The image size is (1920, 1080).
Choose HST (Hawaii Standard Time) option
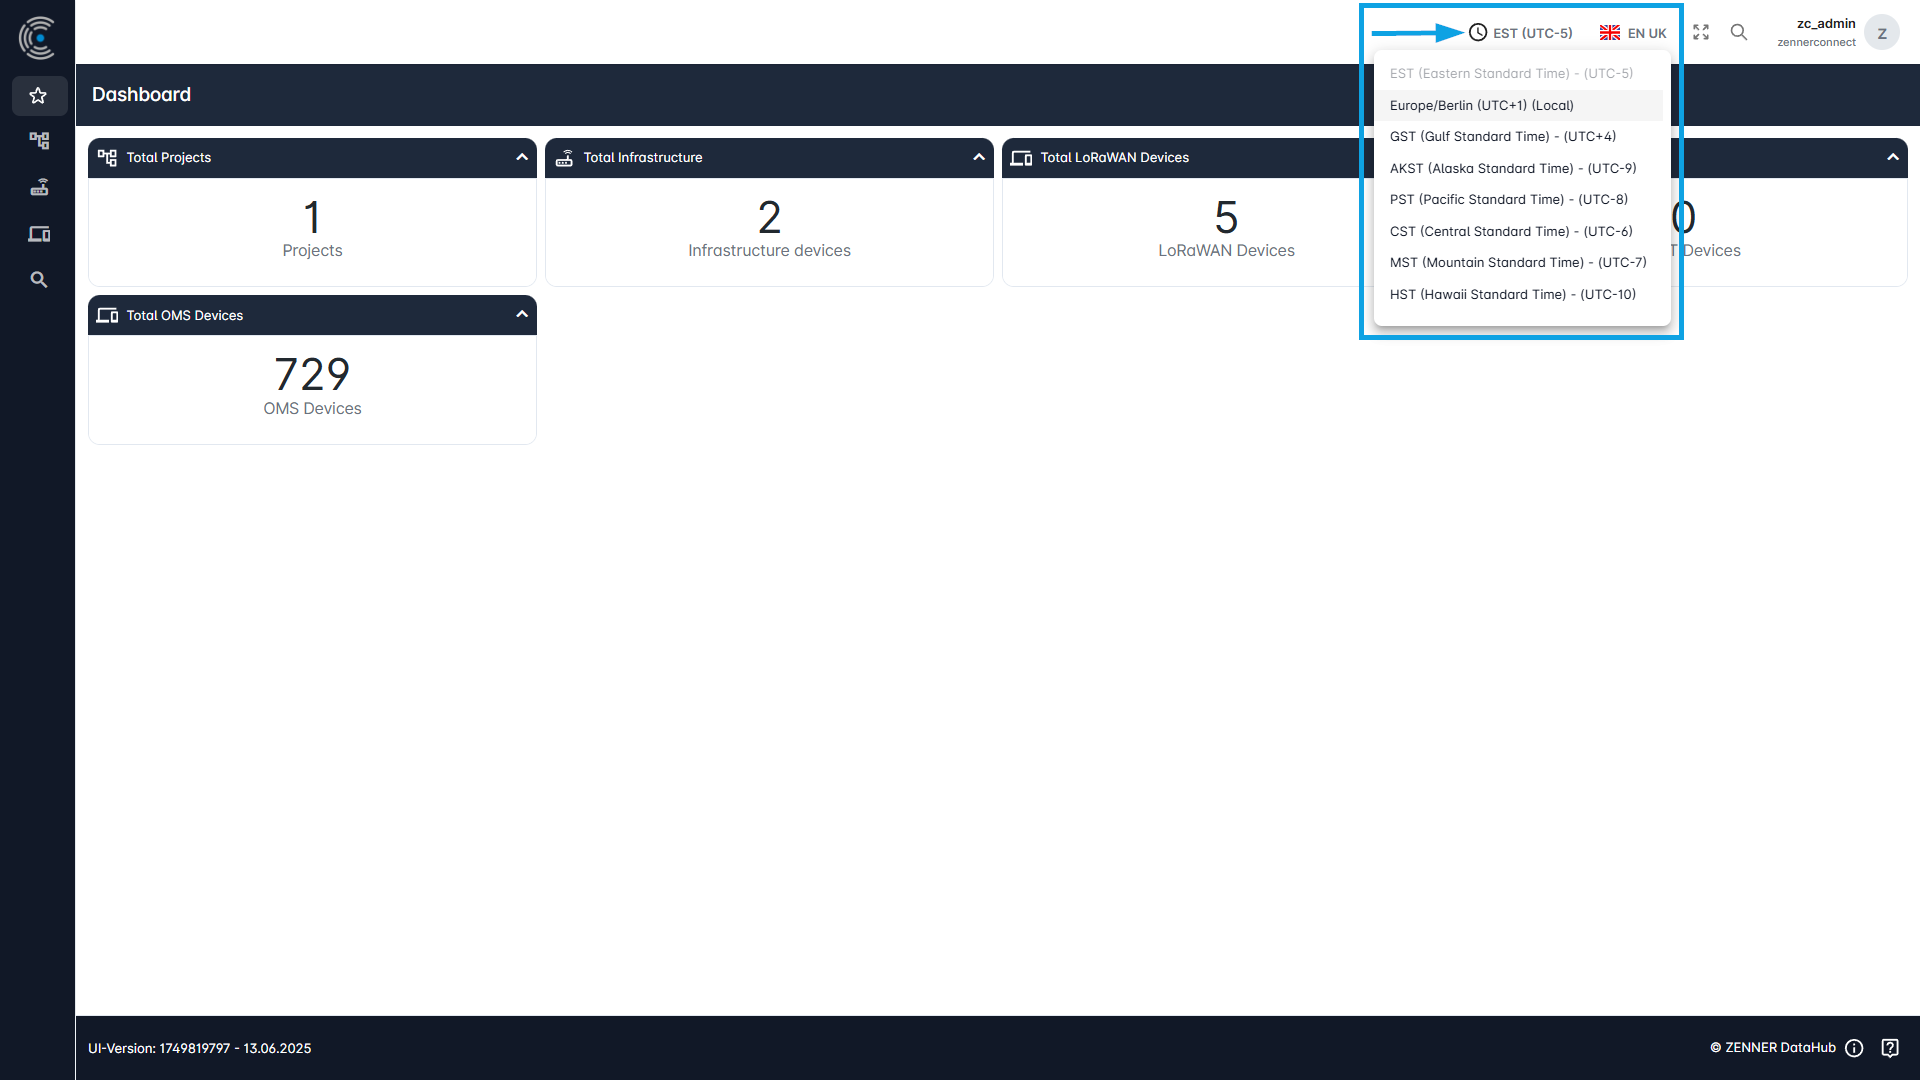click(1512, 294)
